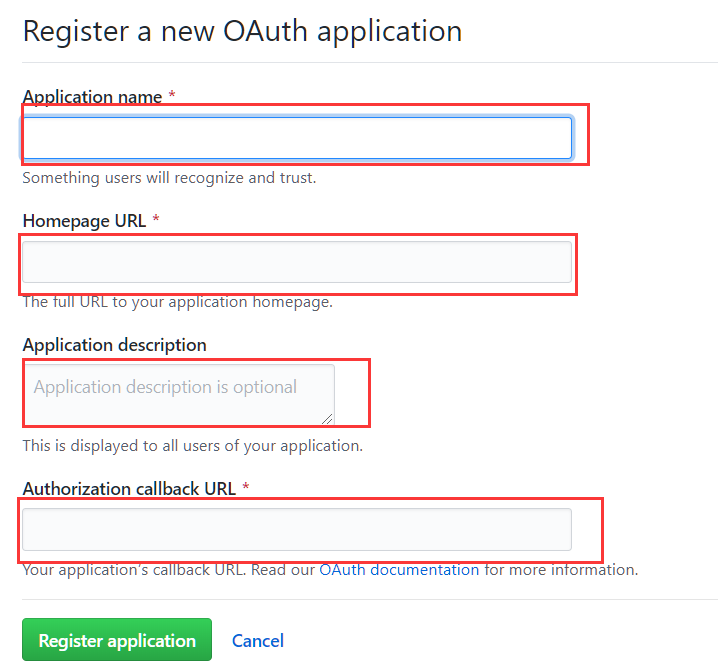Grab the description textarea resize handle
Screen dimensions: 718x672
[x=327, y=419]
